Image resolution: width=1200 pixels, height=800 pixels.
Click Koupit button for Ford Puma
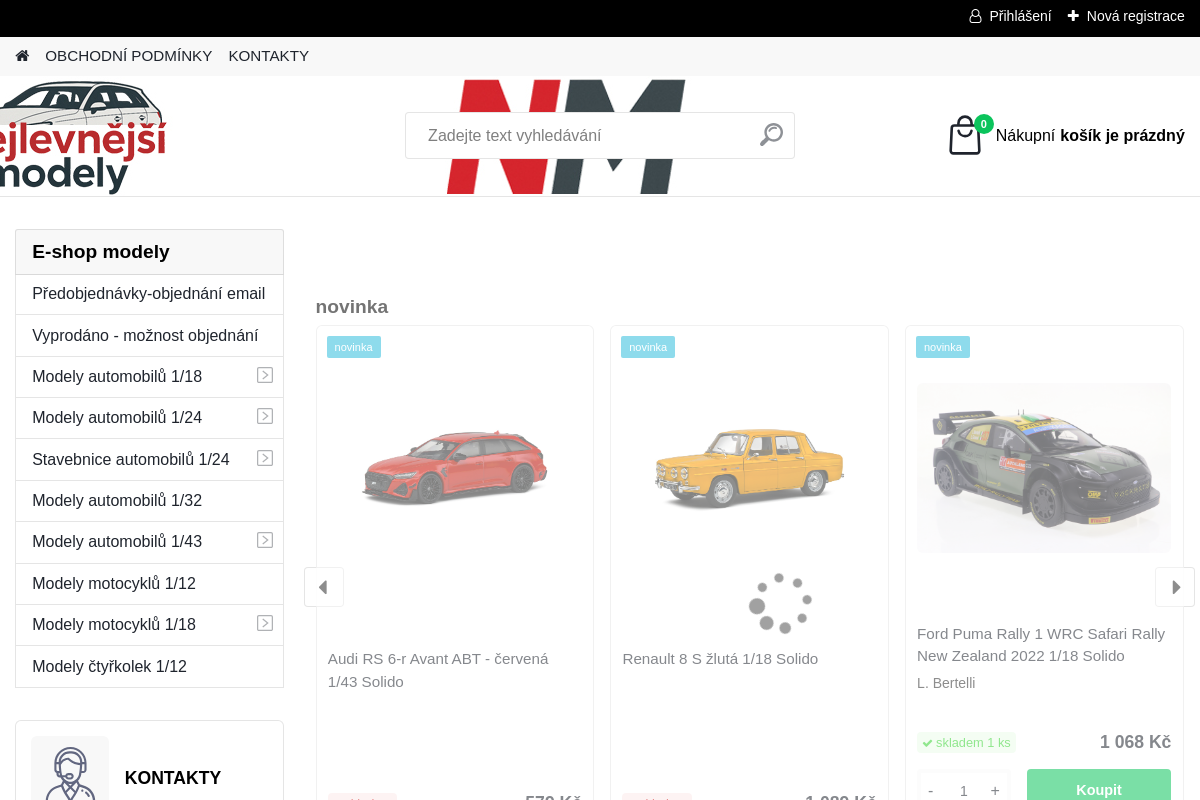click(x=1099, y=785)
